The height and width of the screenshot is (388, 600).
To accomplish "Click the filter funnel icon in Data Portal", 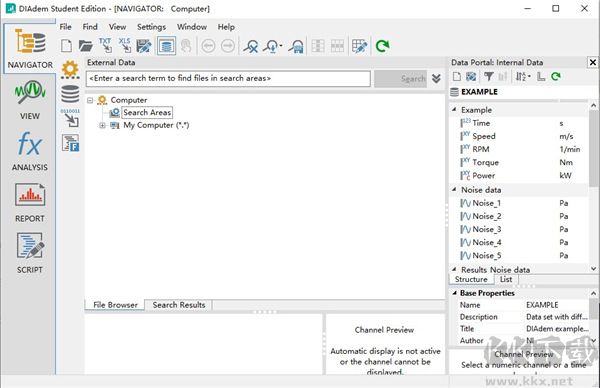I will coord(489,77).
